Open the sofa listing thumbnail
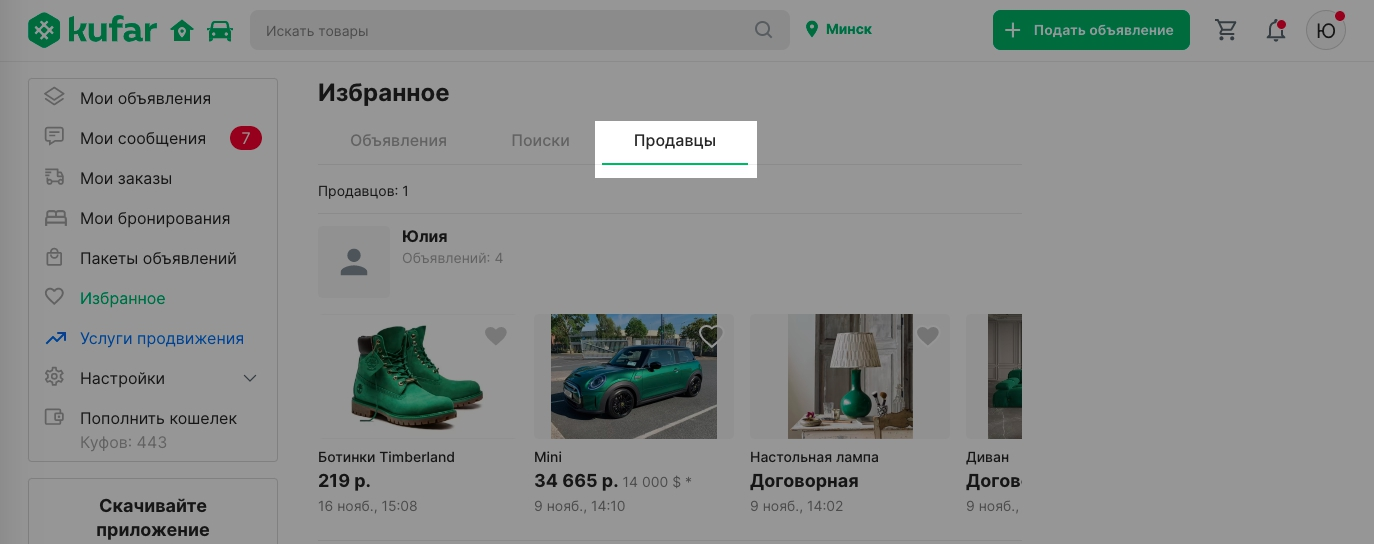The width and height of the screenshot is (1374, 544). coord(994,376)
